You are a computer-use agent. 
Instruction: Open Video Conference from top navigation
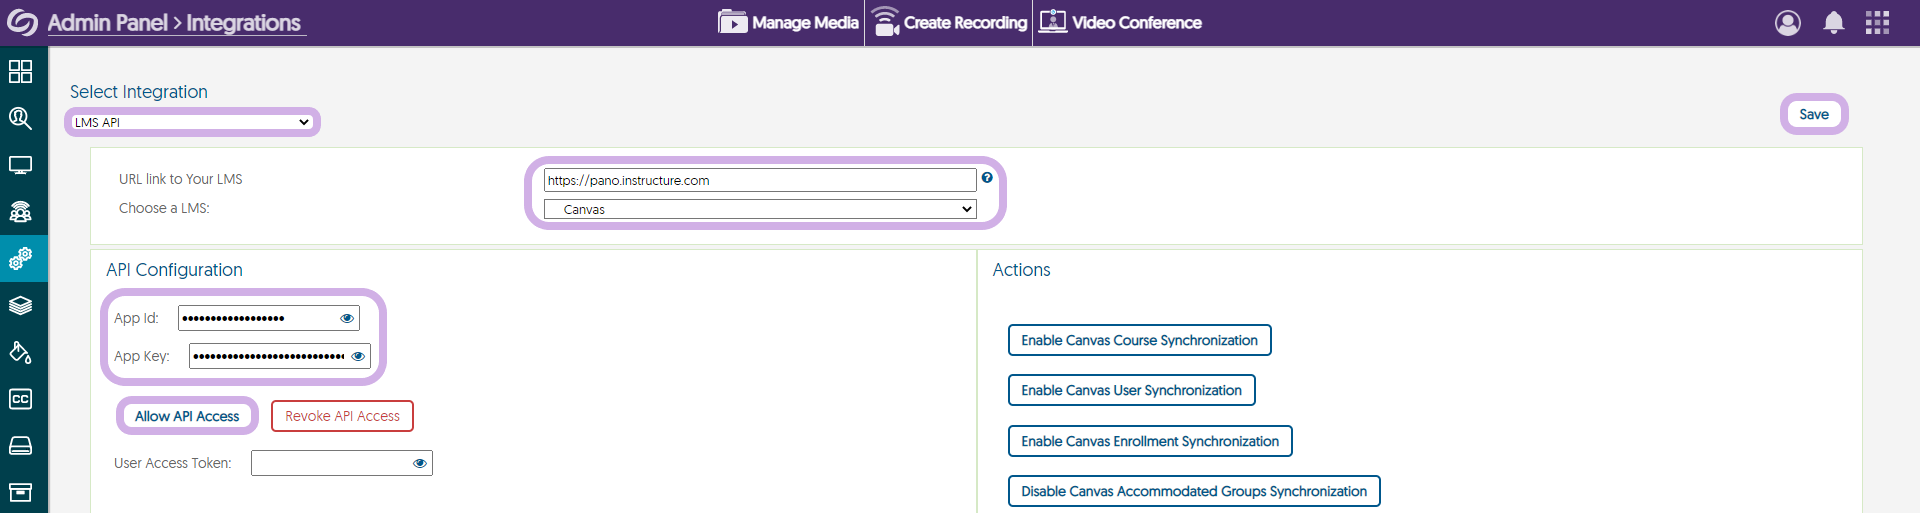coord(1121,23)
